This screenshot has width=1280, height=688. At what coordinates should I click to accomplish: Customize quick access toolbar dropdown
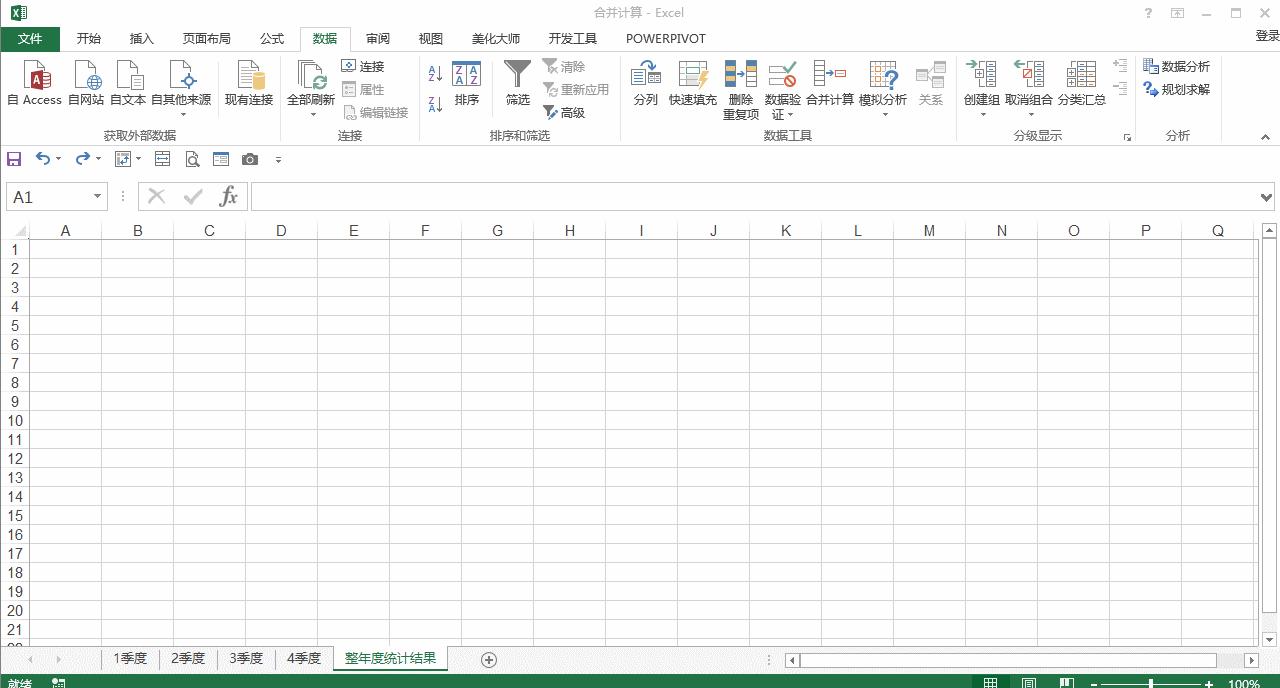(278, 159)
